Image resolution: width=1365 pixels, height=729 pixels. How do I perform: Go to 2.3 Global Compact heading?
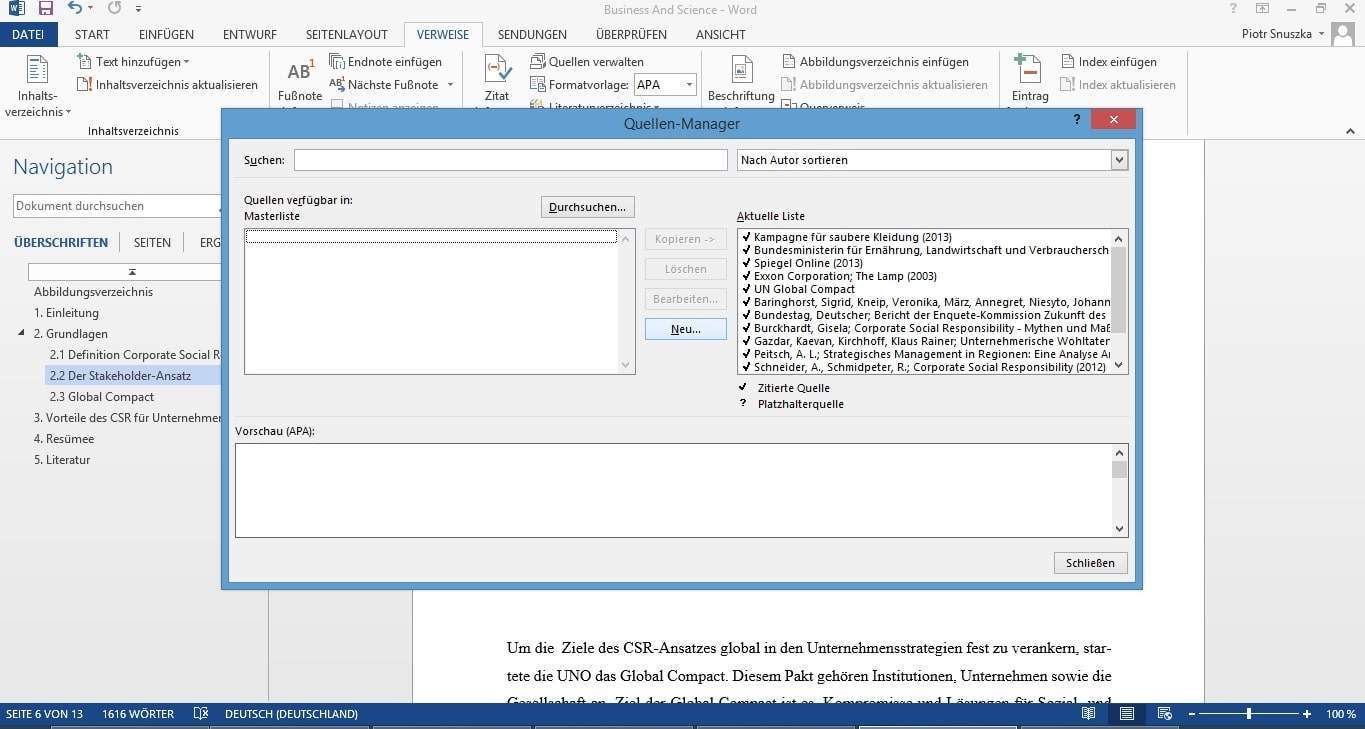(102, 397)
